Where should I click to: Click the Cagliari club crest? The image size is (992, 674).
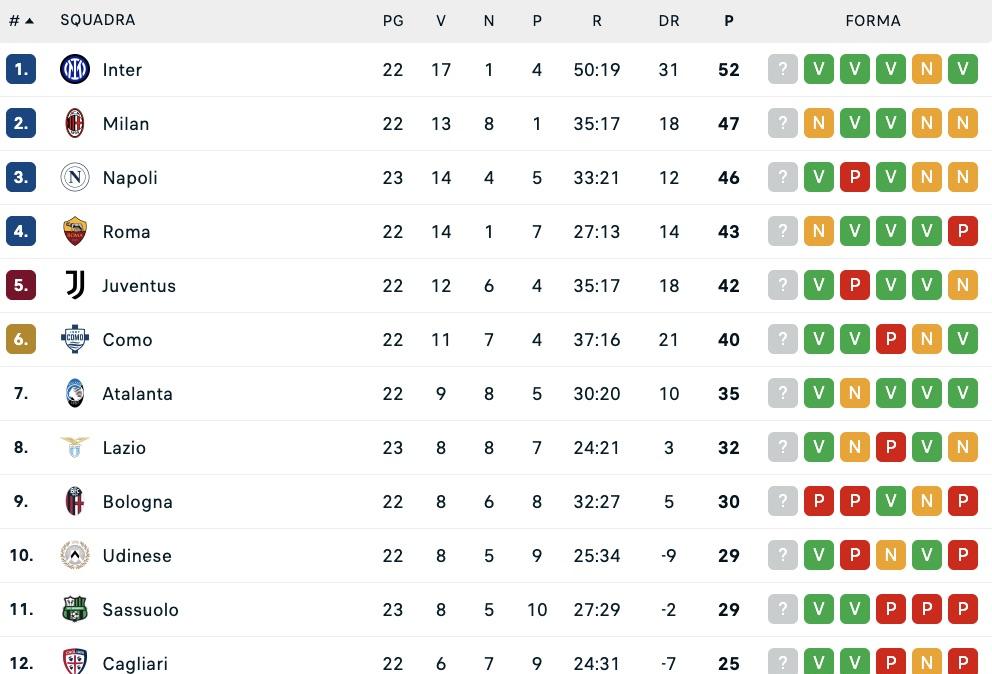75,663
